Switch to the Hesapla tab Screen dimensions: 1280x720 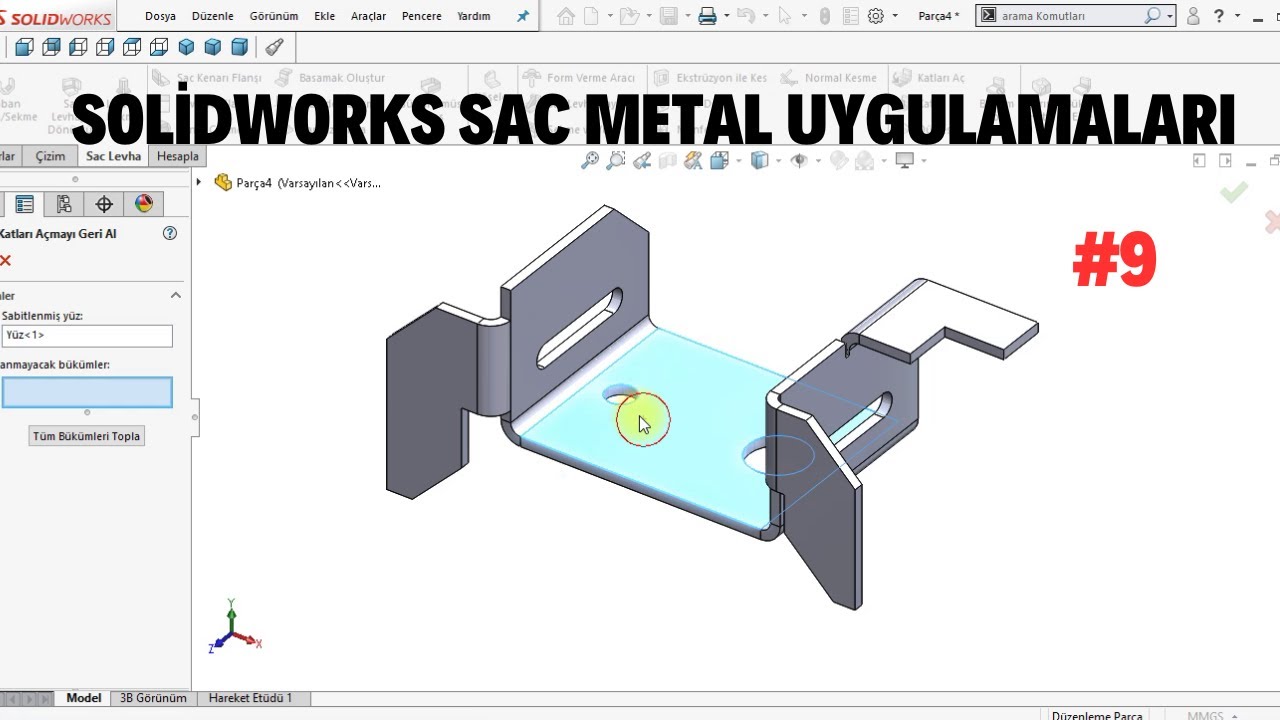pos(178,156)
